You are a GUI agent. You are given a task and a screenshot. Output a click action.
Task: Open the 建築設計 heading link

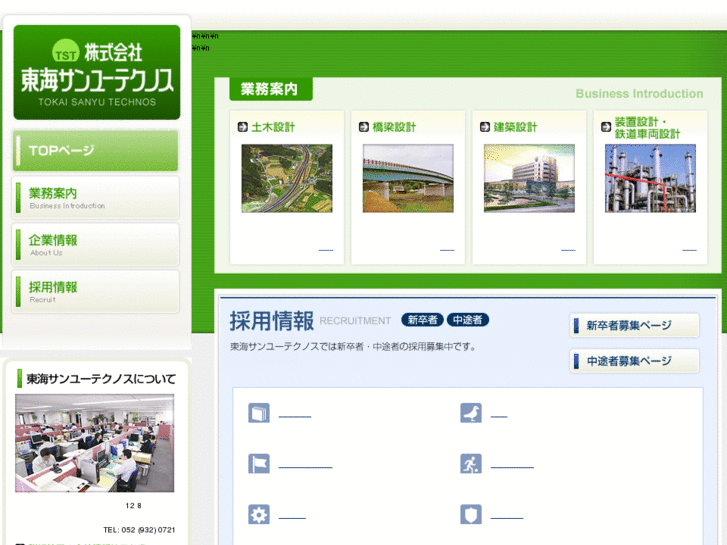515,127
